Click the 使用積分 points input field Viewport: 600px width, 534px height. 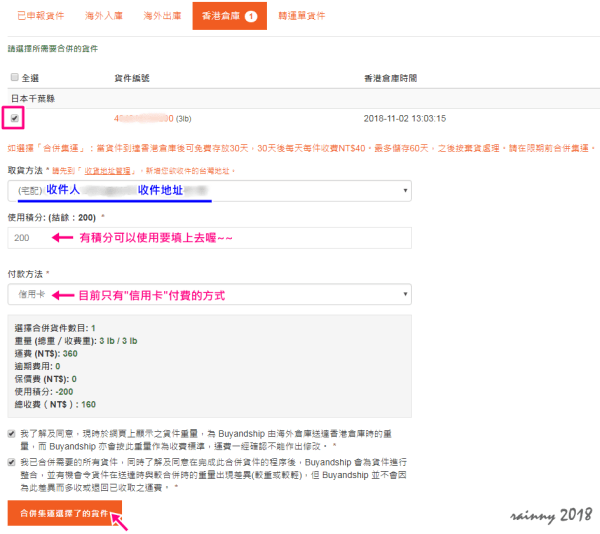click(208, 238)
